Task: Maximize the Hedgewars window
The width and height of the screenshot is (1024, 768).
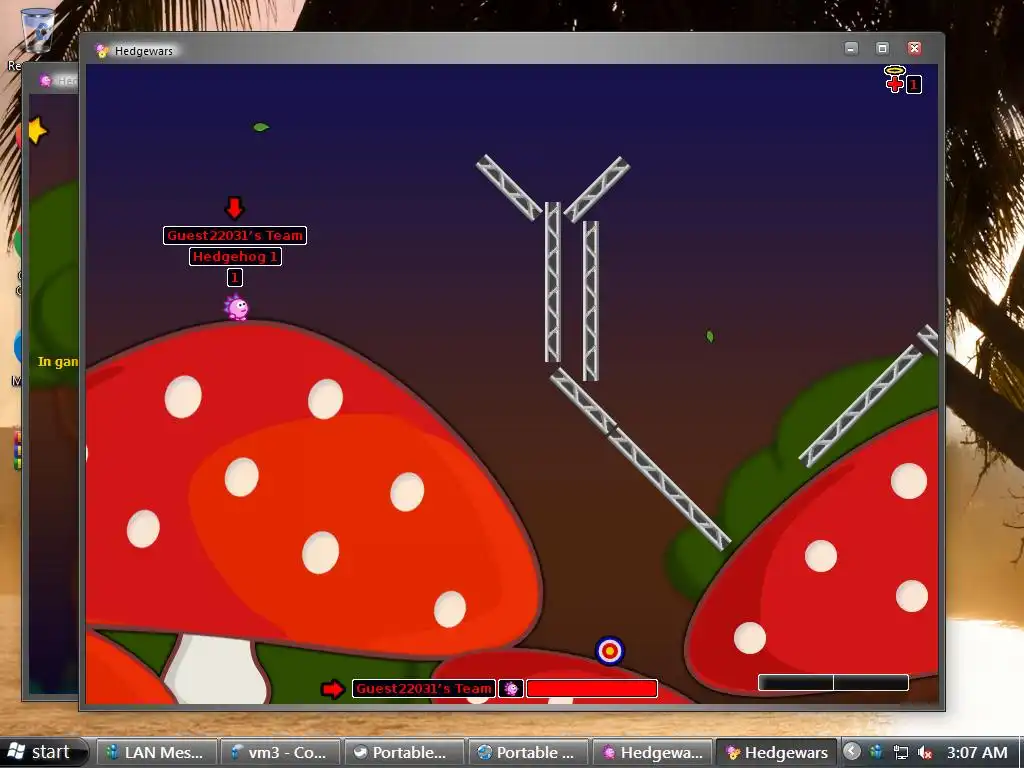Action: tap(882, 48)
